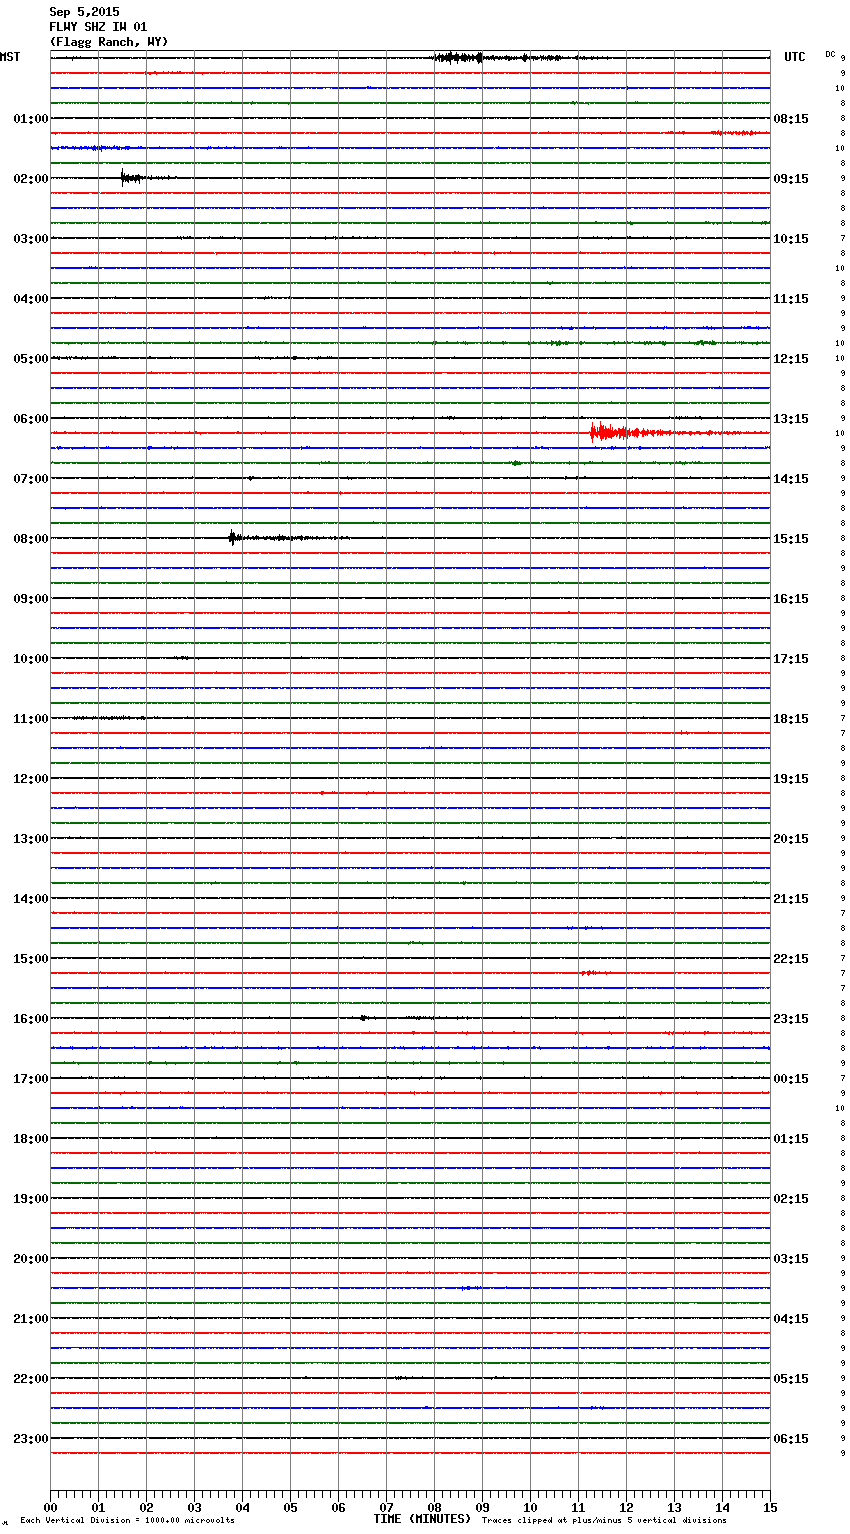Viewport: 850px width, 1534px height.
Task: Select the '(Flagg Ranch, WY)' location label
Action: [109, 42]
